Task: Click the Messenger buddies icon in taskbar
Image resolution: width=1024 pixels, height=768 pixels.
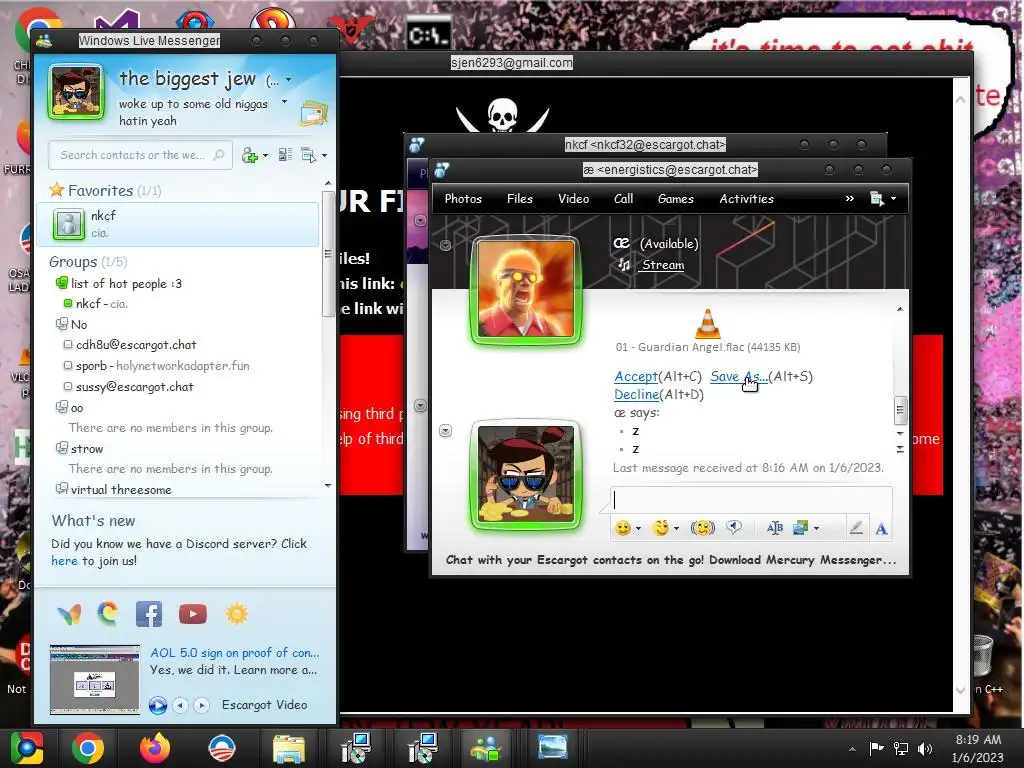Action: tap(486, 748)
